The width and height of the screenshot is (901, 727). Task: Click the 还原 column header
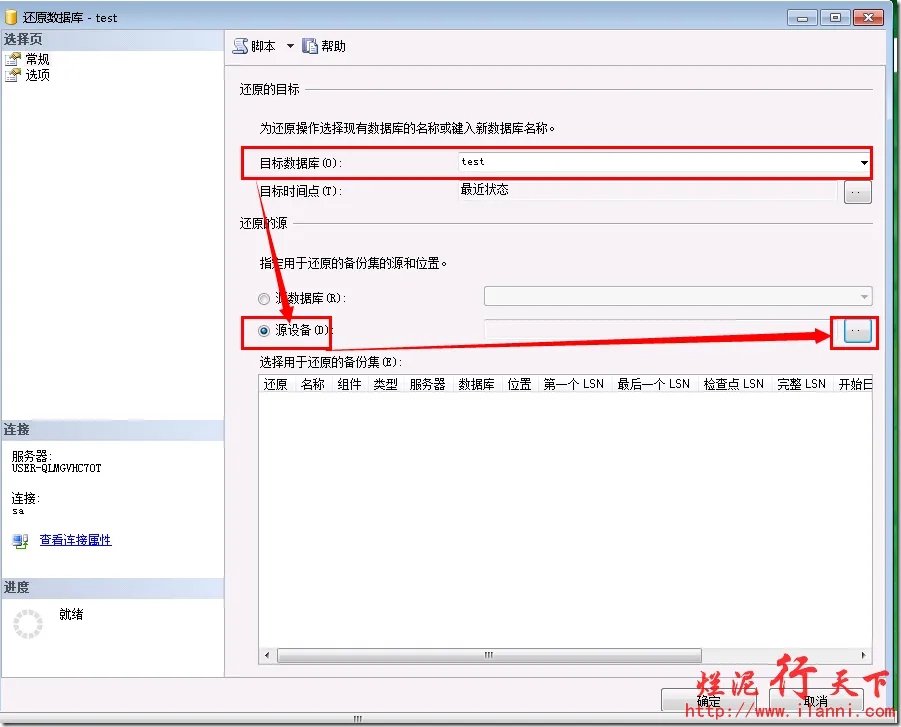point(276,384)
